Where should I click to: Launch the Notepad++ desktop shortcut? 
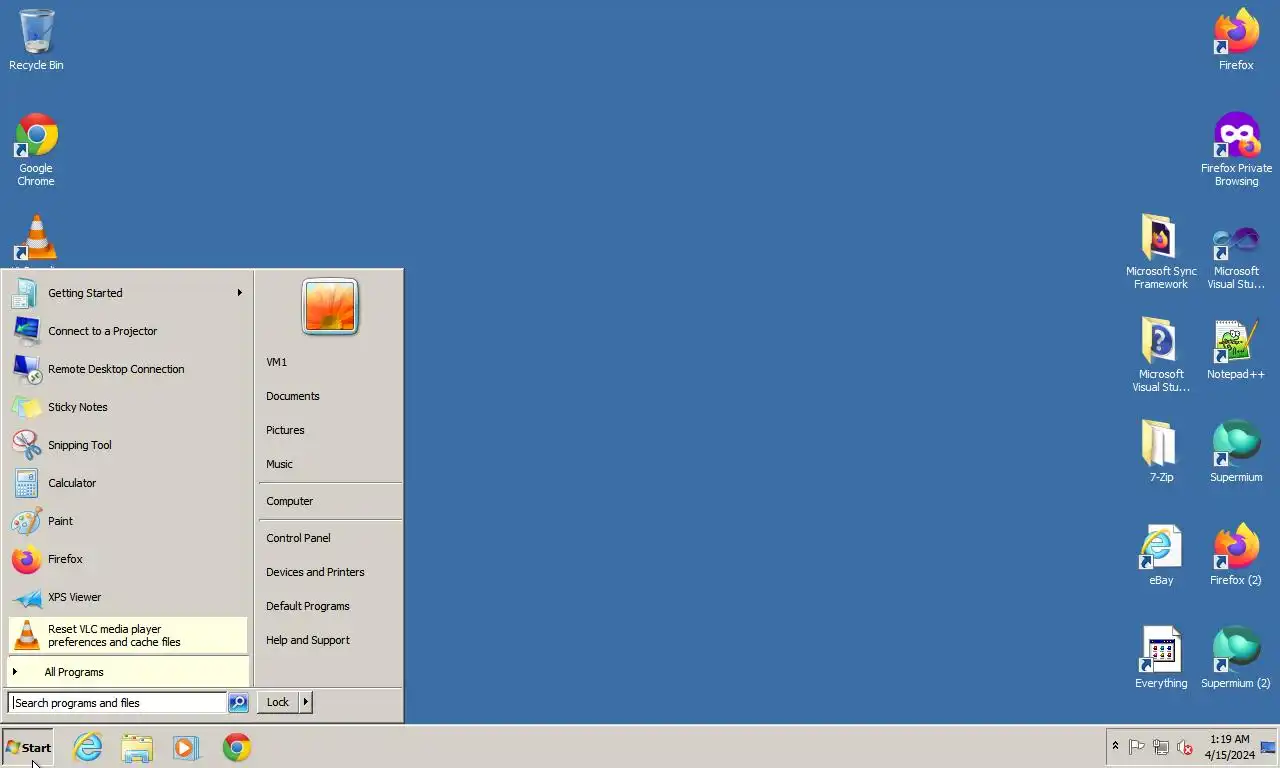tap(1236, 349)
